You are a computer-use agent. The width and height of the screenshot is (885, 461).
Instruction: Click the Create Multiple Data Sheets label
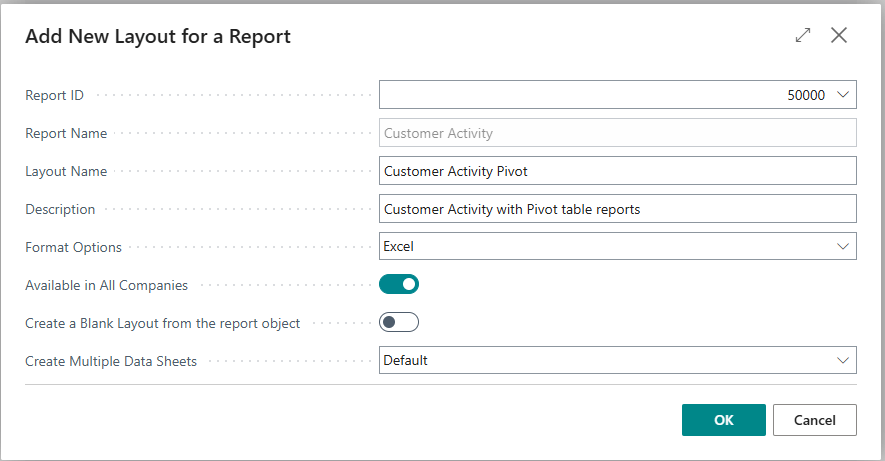pyautogui.click(x=111, y=361)
